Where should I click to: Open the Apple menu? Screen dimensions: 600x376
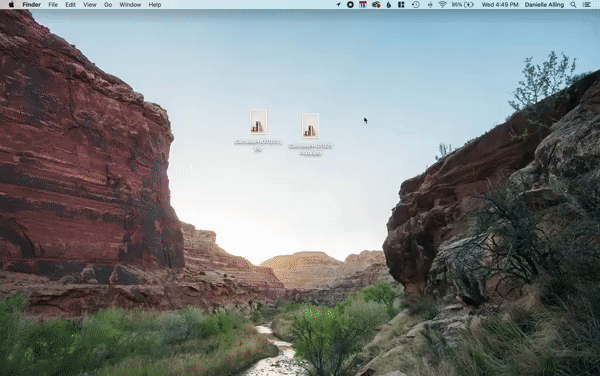point(11,5)
